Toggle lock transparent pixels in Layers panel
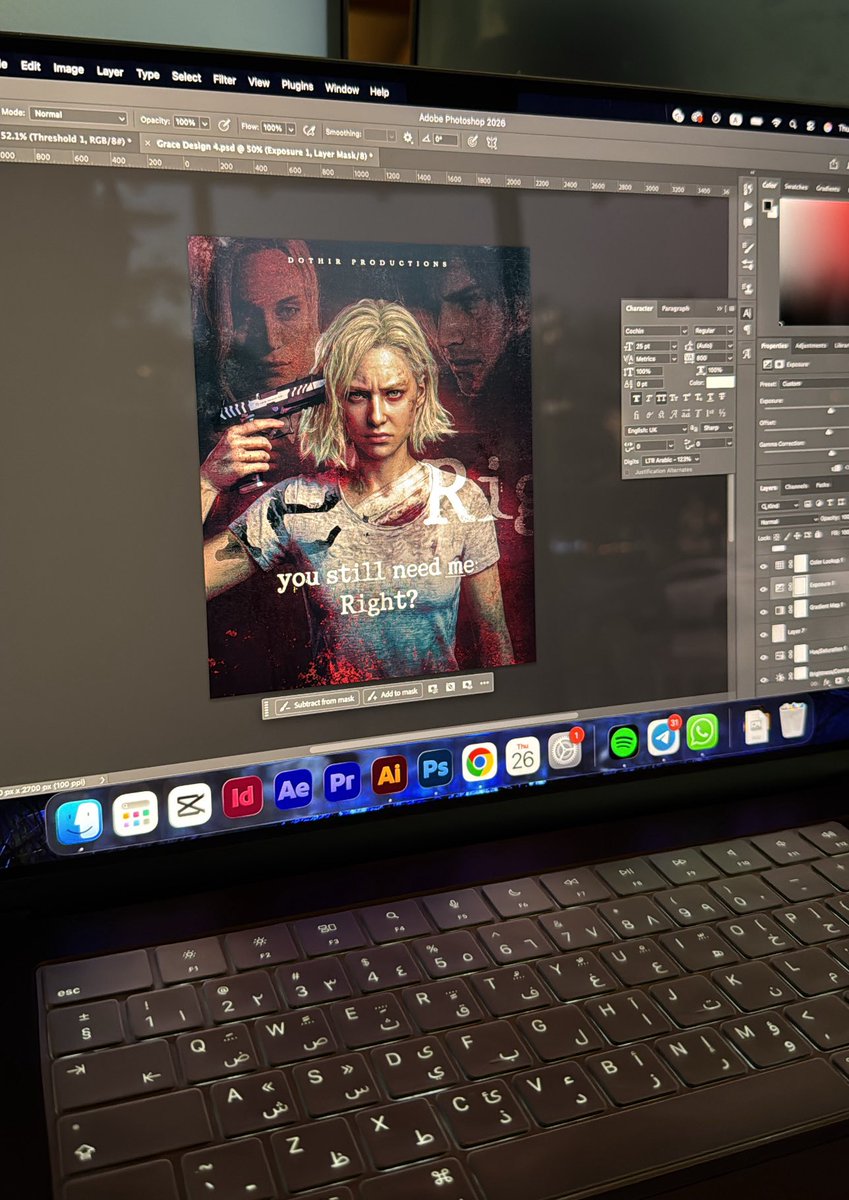The image size is (849, 1200). tap(776, 537)
